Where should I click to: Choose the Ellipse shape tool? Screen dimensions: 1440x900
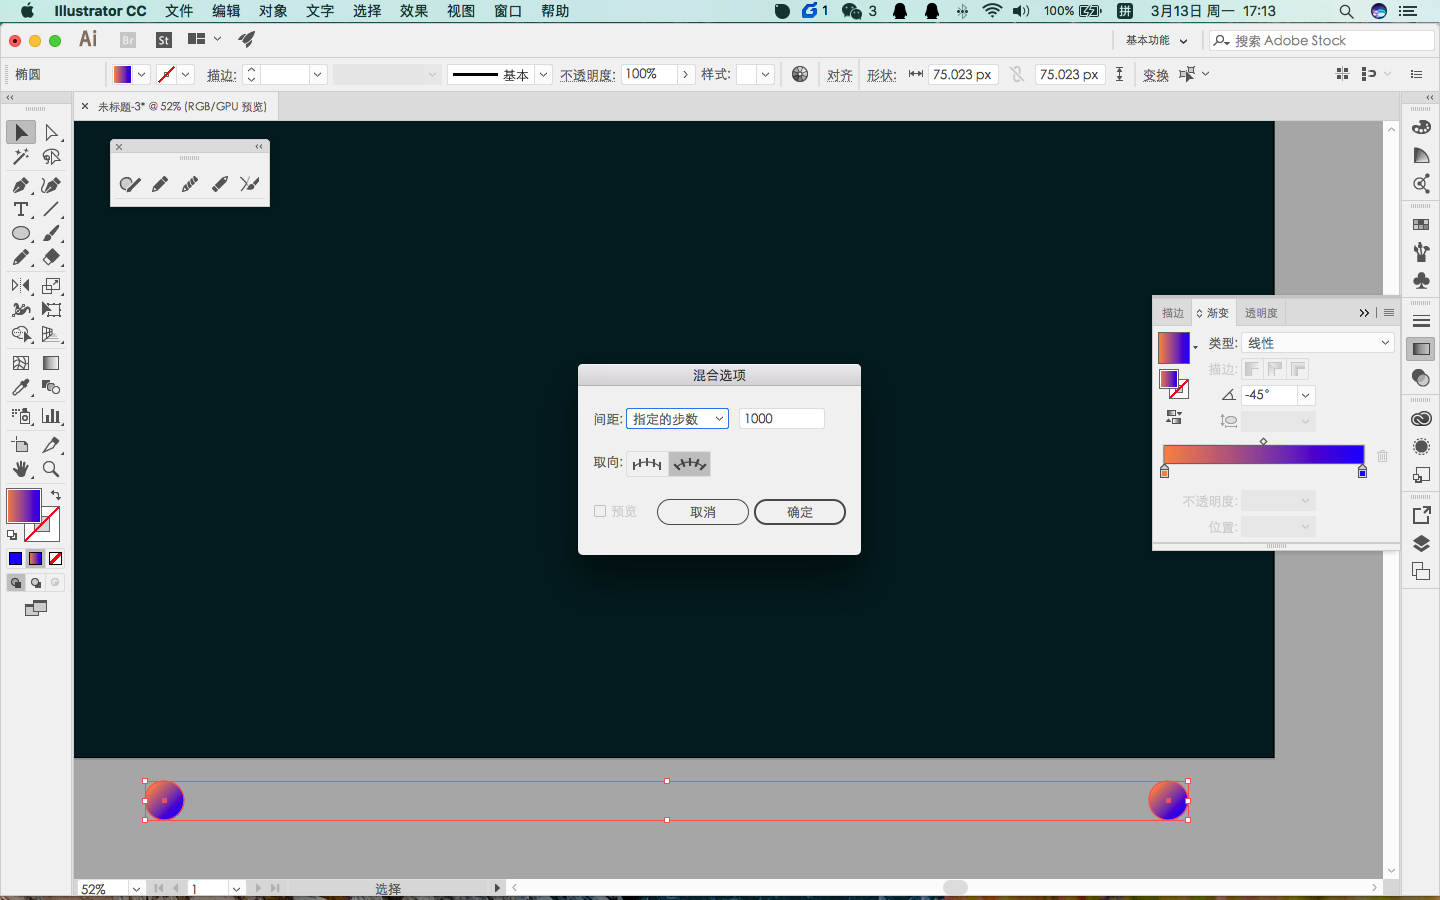(21, 233)
